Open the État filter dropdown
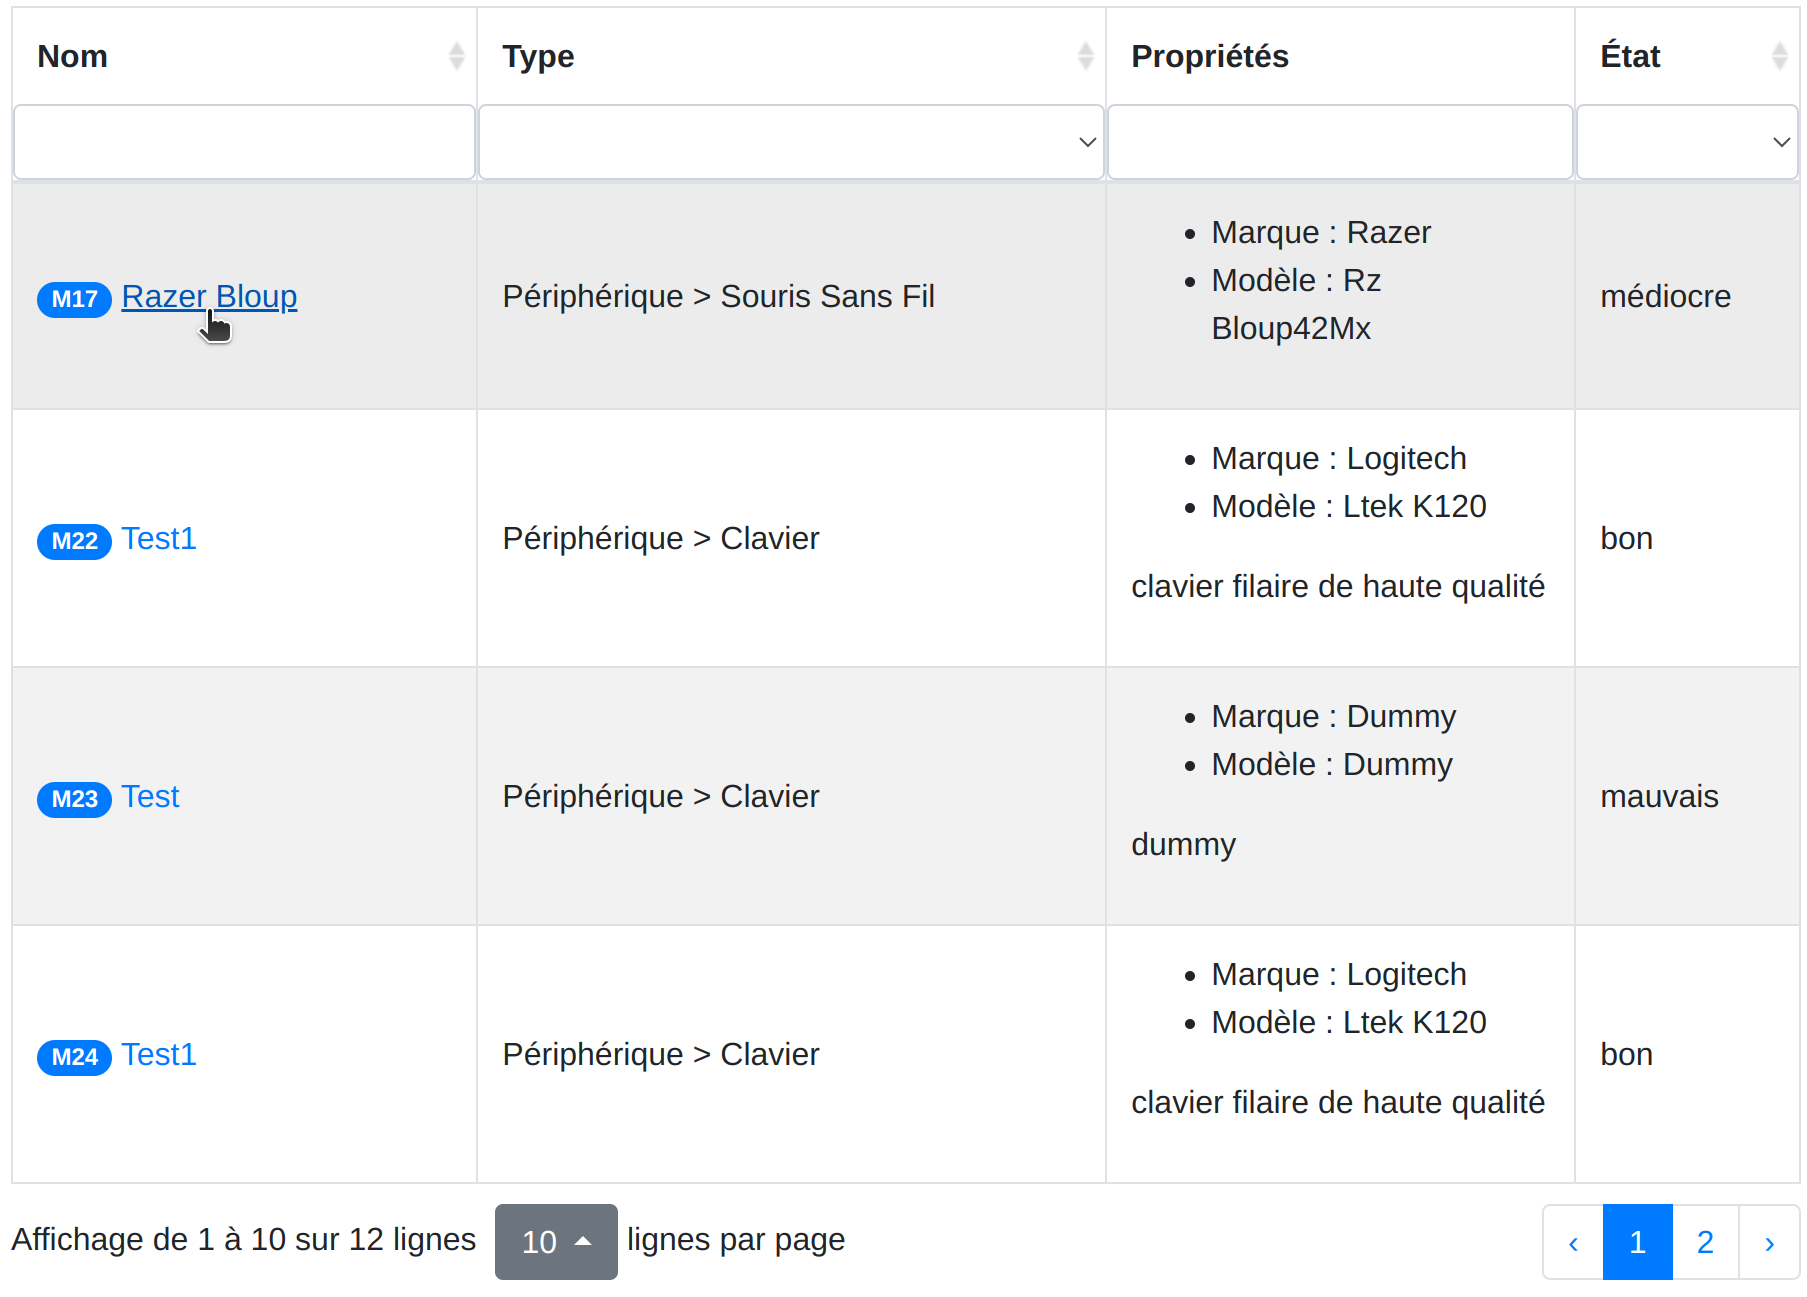Screen dimensions: 1807x1297 pos(1687,142)
